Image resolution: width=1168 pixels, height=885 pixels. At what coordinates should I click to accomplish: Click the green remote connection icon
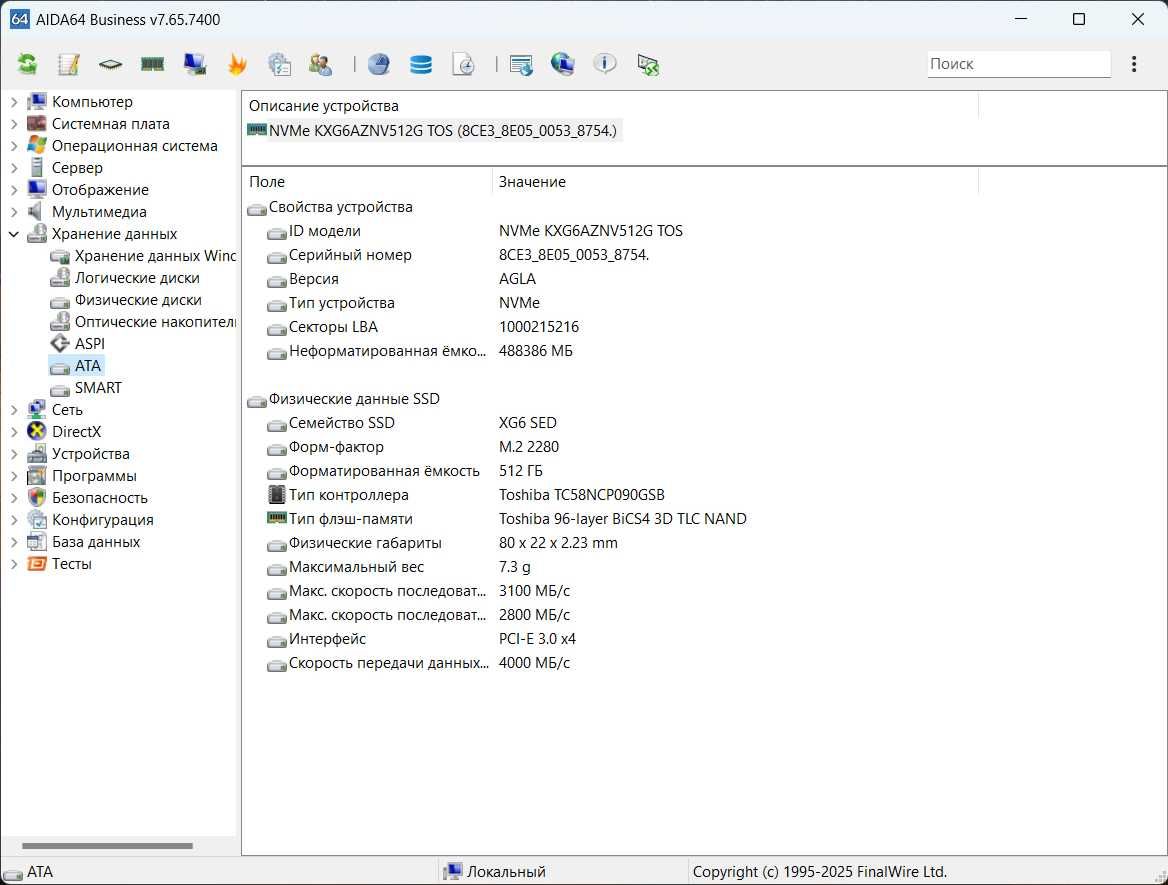pos(648,65)
